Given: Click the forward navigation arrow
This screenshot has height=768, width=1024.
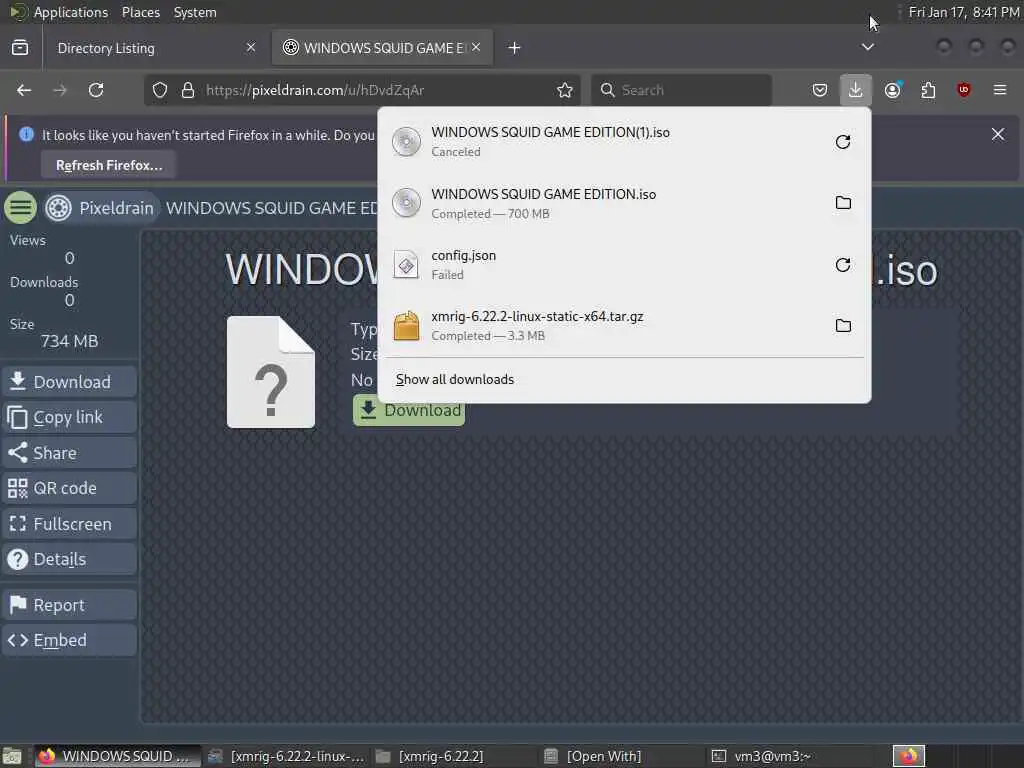Looking at the screenshot, I should pos(60,90).
